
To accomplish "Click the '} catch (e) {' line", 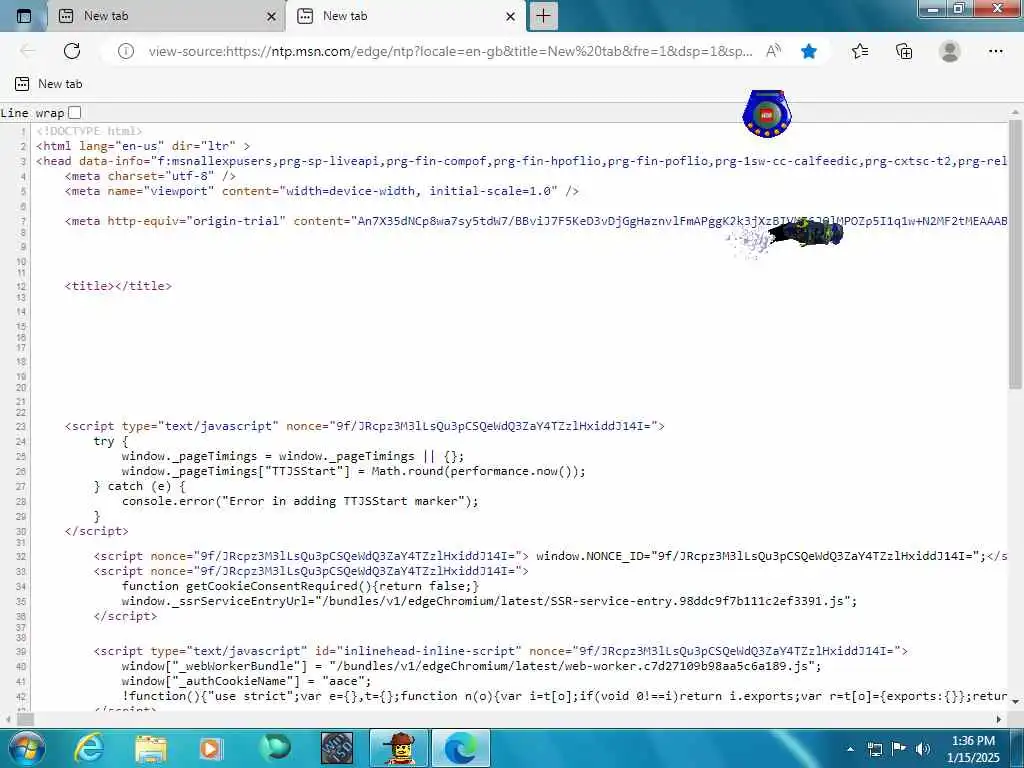I will (x=139, y=486).
